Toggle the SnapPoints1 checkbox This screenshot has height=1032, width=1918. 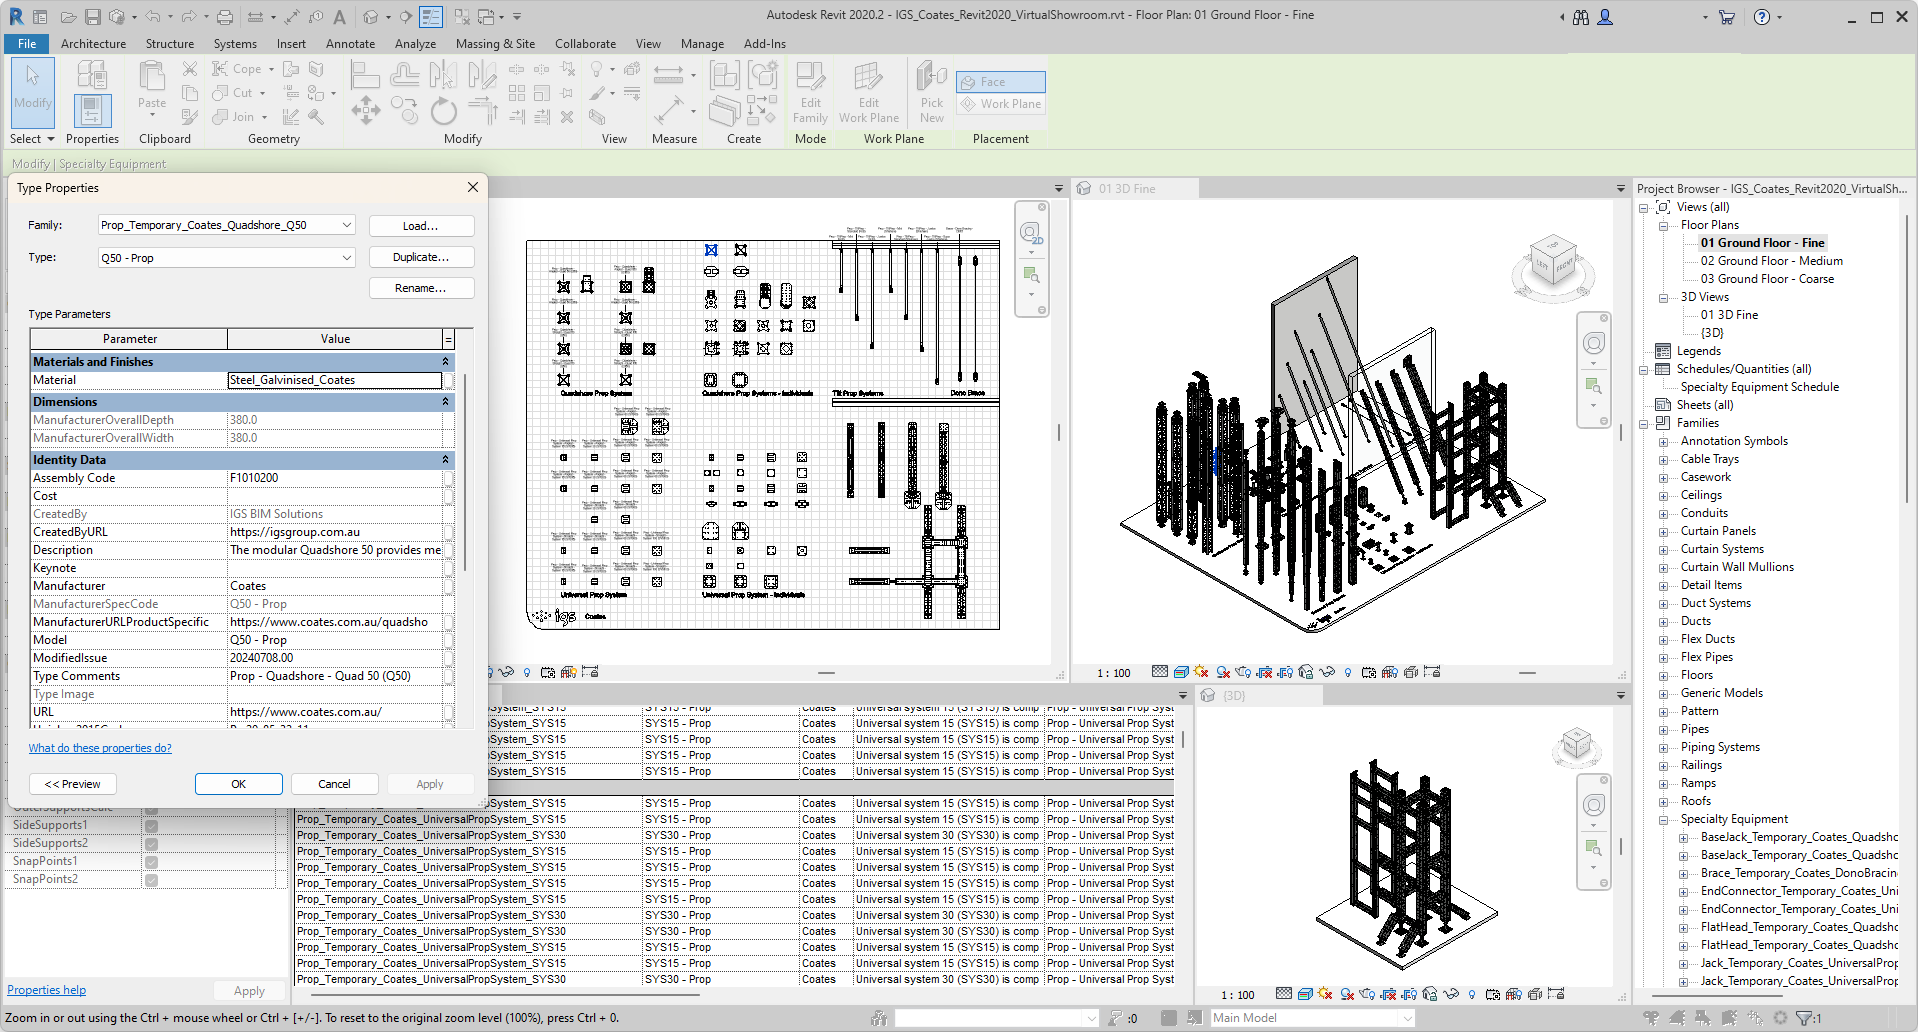(152, 862)
